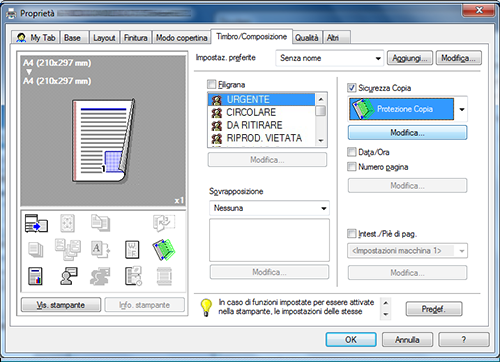This screenshot has height=362, width=500.
Task: Click the Vis. stampante button
Action: tap(61, 305)
